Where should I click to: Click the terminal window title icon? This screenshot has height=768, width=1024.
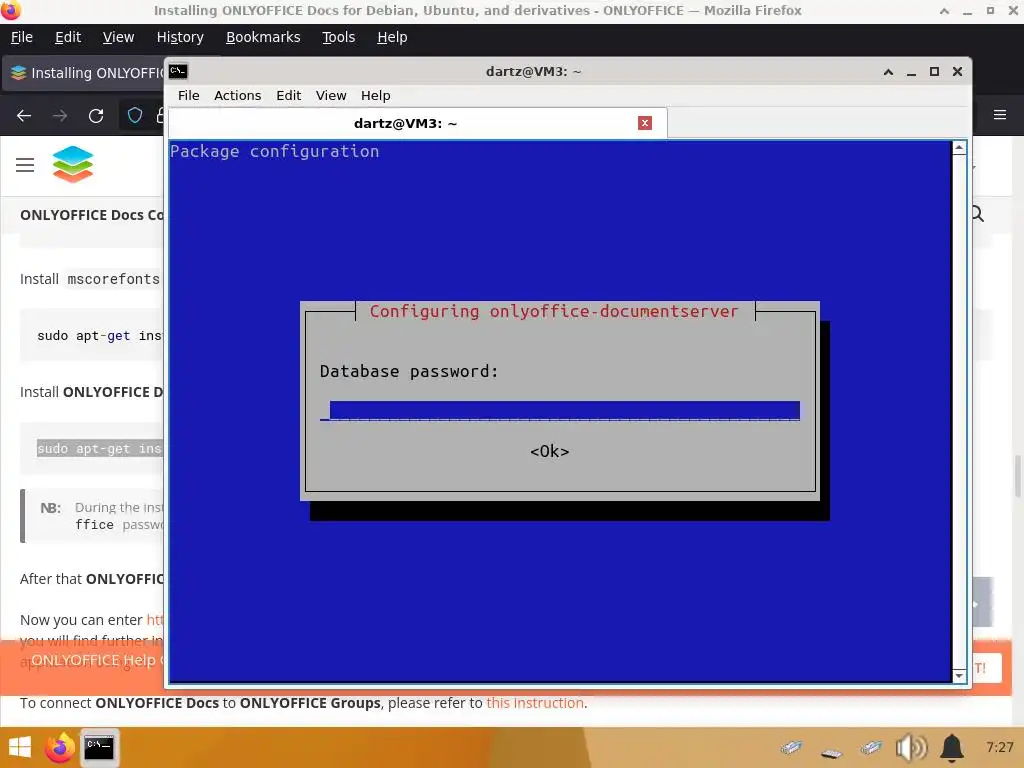coord(178,71)
